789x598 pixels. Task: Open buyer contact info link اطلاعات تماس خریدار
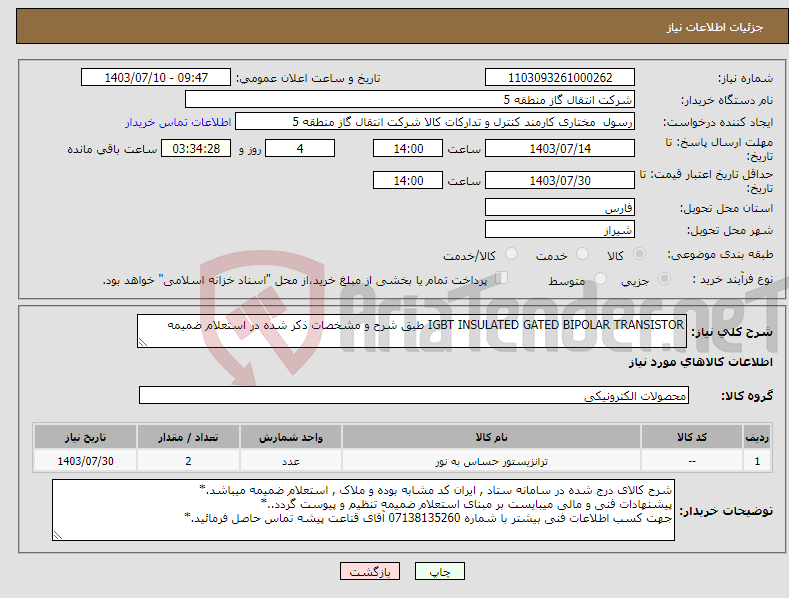pyautogui.click(x=178, y=122)
